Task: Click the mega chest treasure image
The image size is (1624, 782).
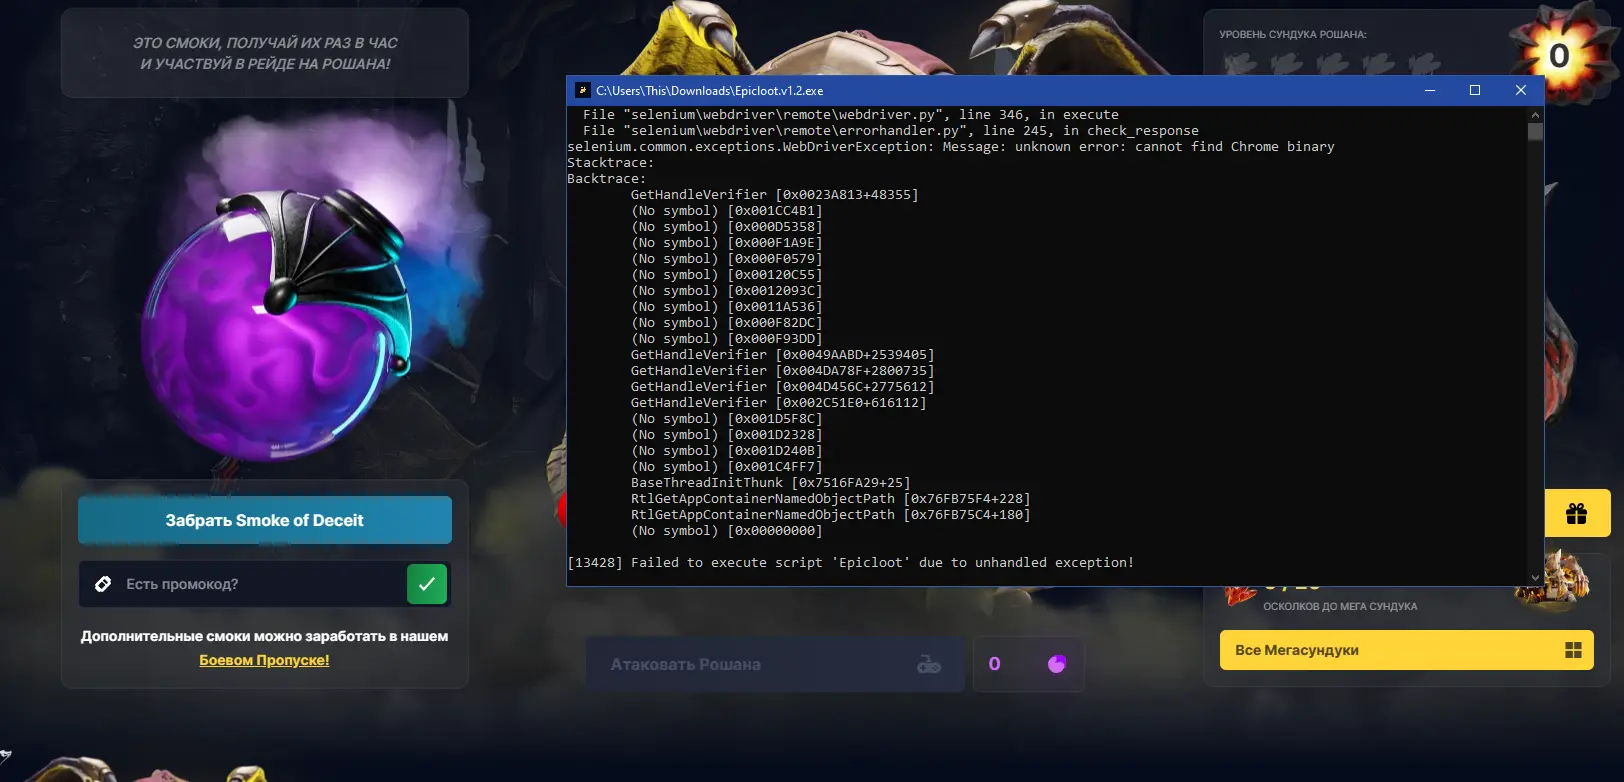Action: (x=1553, y=582)
